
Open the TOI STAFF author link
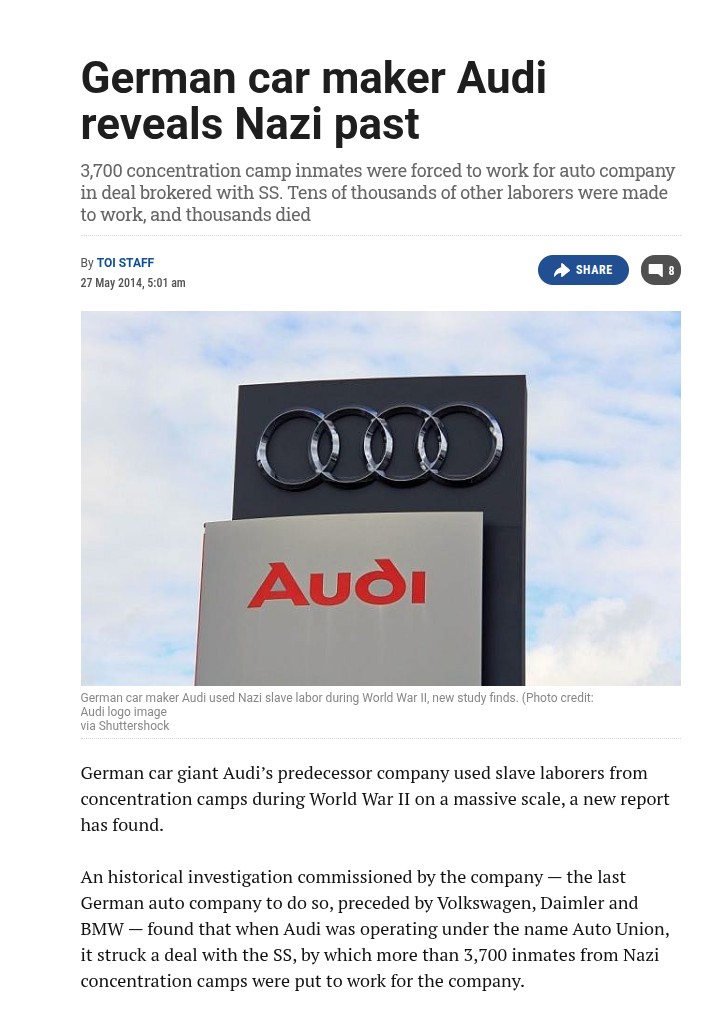tap(125, 263)
